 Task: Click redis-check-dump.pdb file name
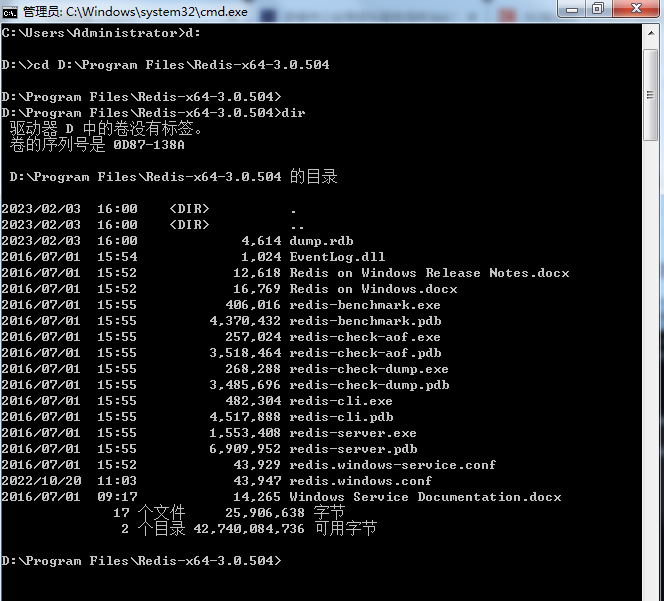[369, 385]
